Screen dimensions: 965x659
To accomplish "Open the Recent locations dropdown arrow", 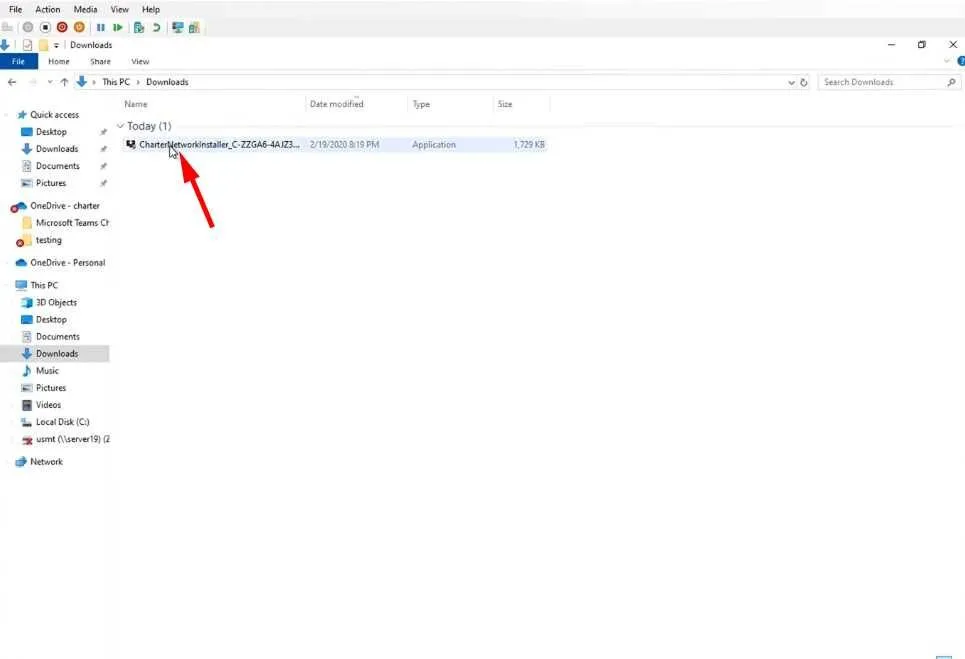I will 50,82.
